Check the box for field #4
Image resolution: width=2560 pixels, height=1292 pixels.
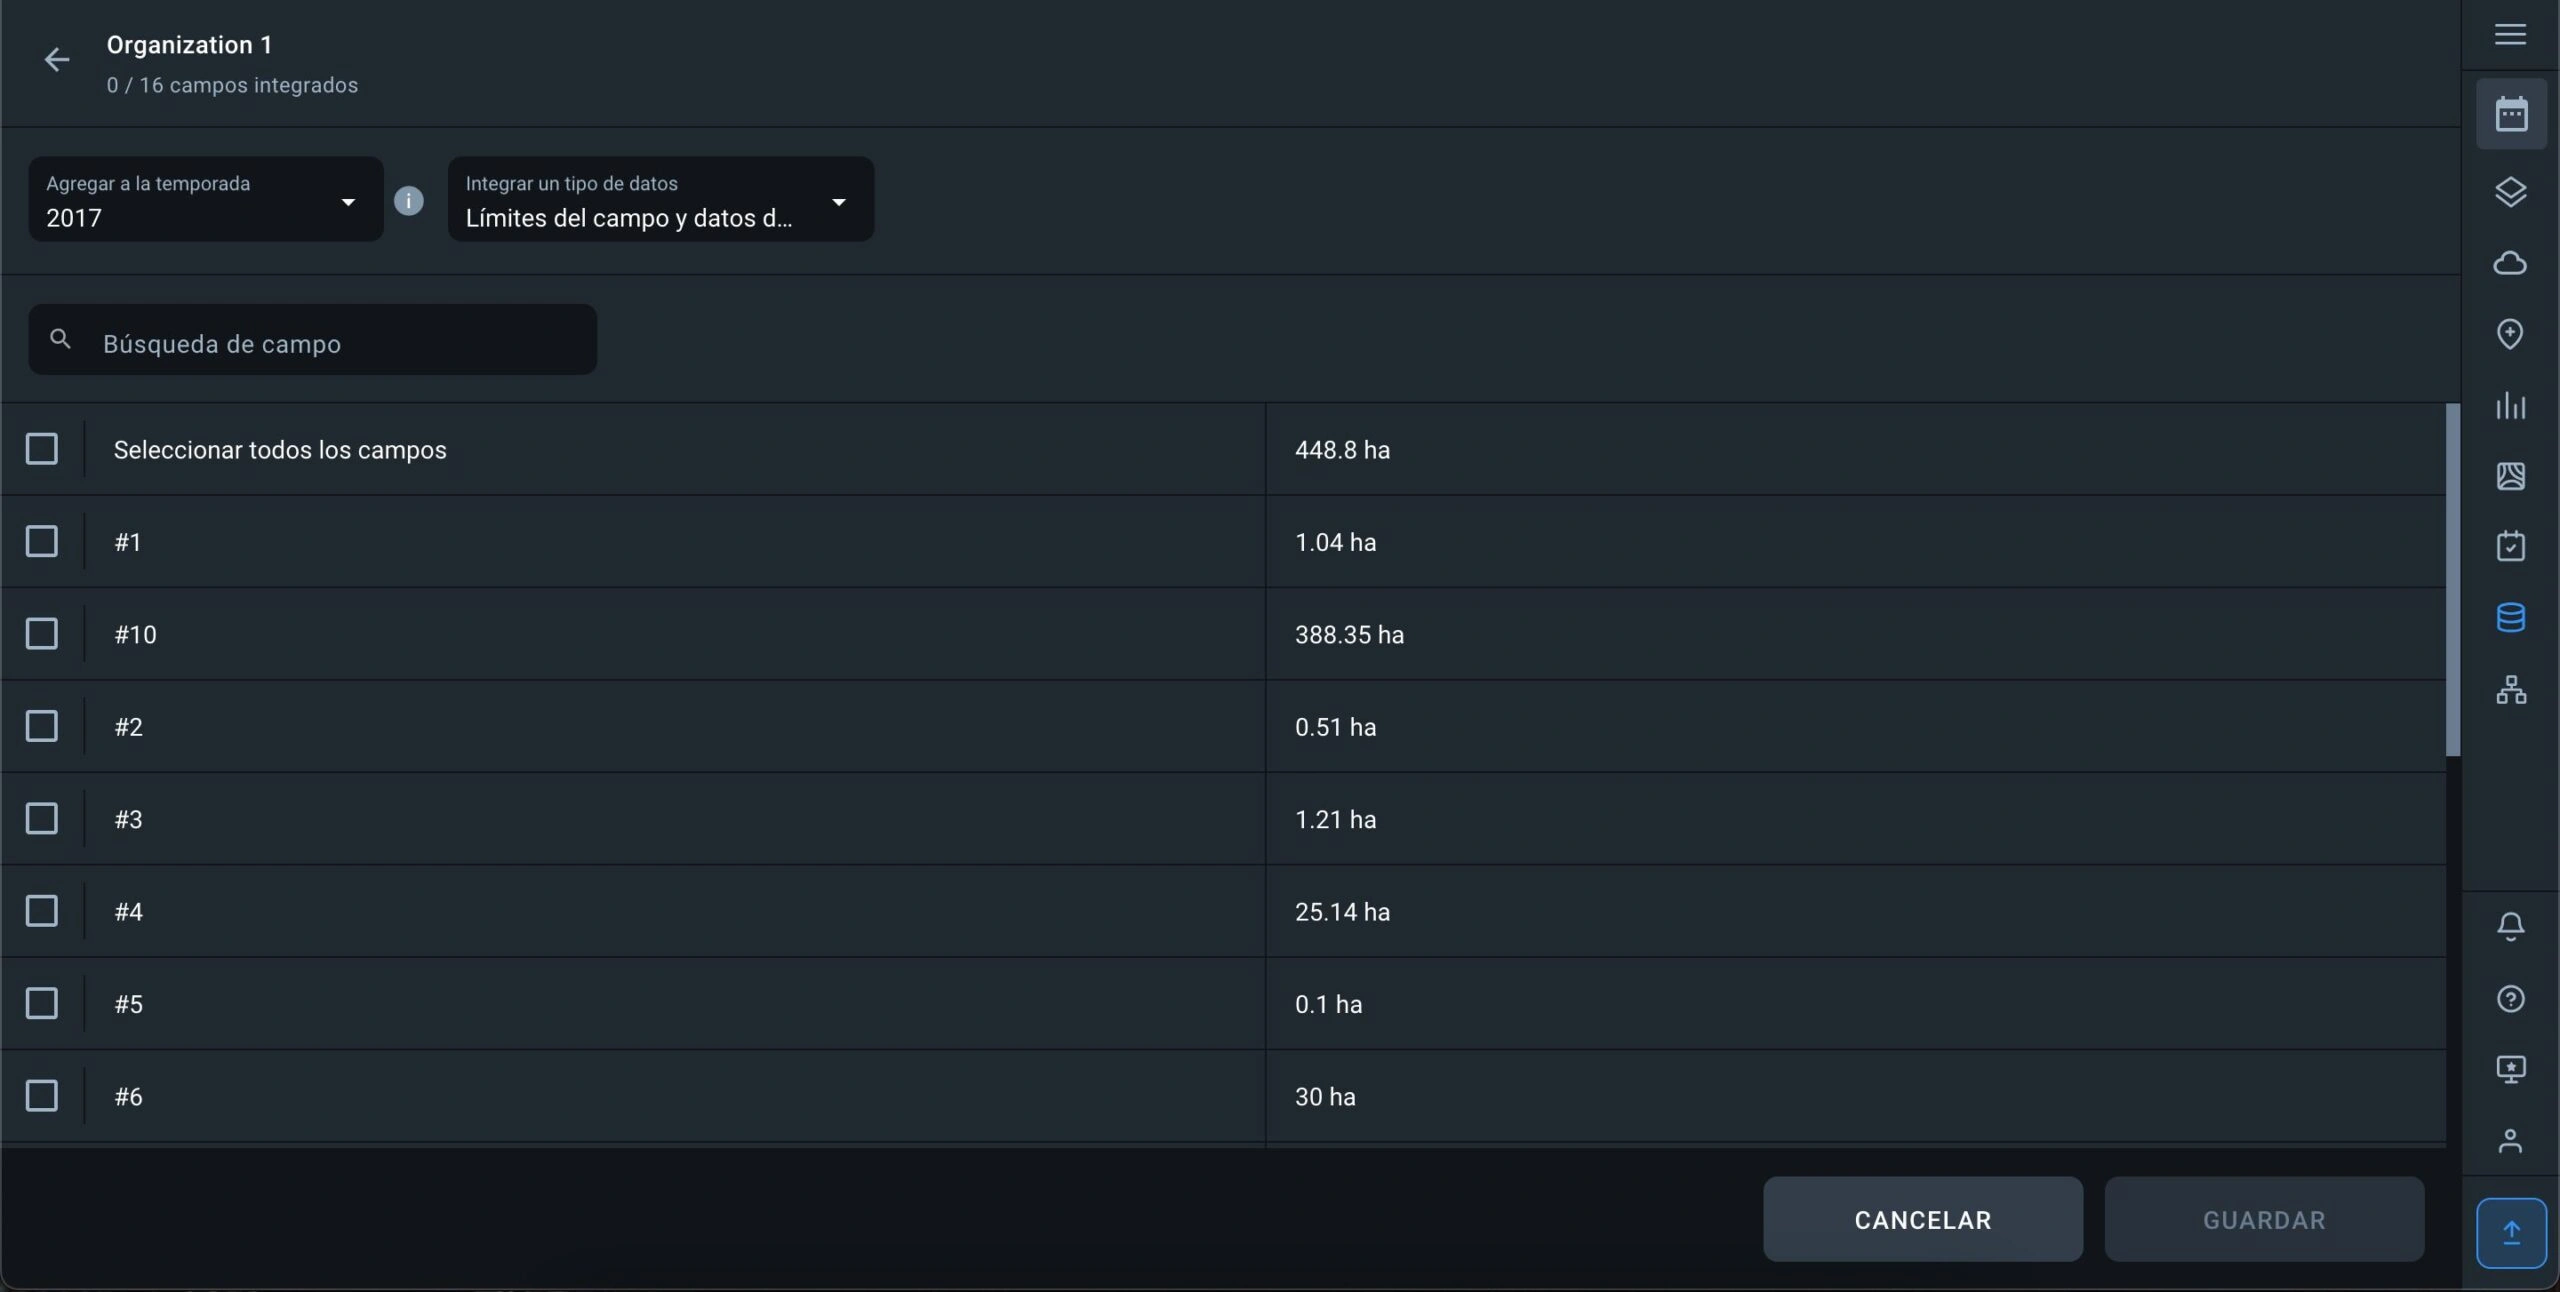(42, 911)
